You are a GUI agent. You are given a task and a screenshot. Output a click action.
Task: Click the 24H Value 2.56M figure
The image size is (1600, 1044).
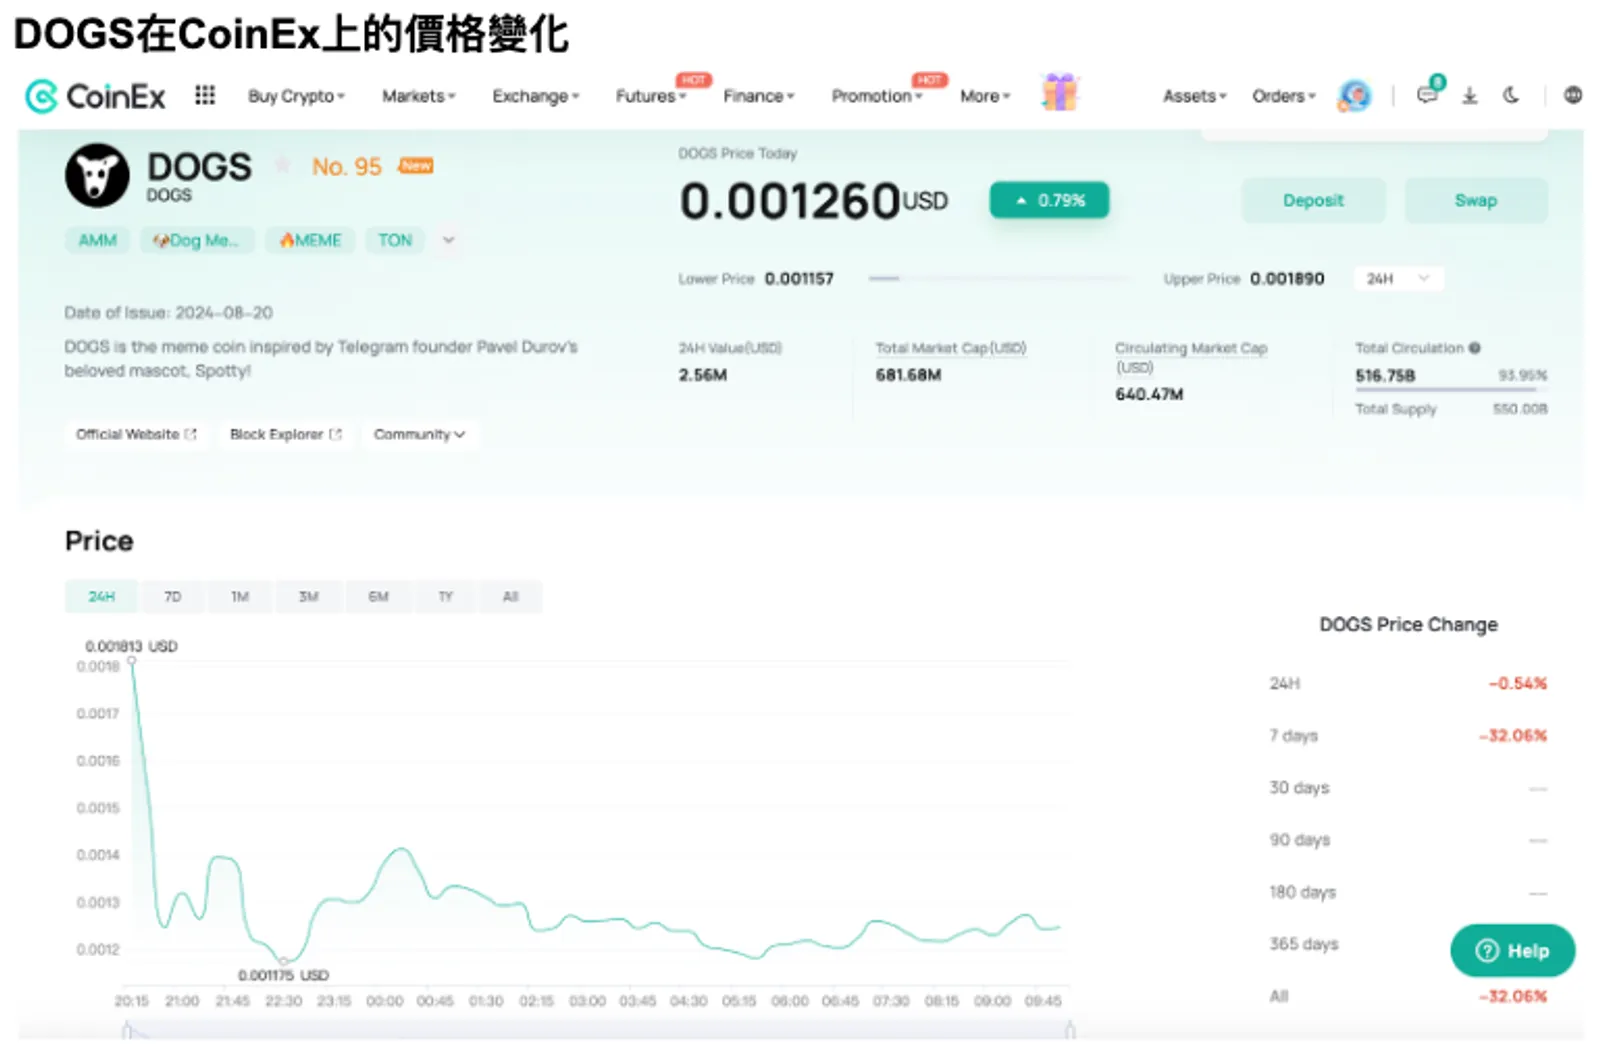[x=703, y=375]
